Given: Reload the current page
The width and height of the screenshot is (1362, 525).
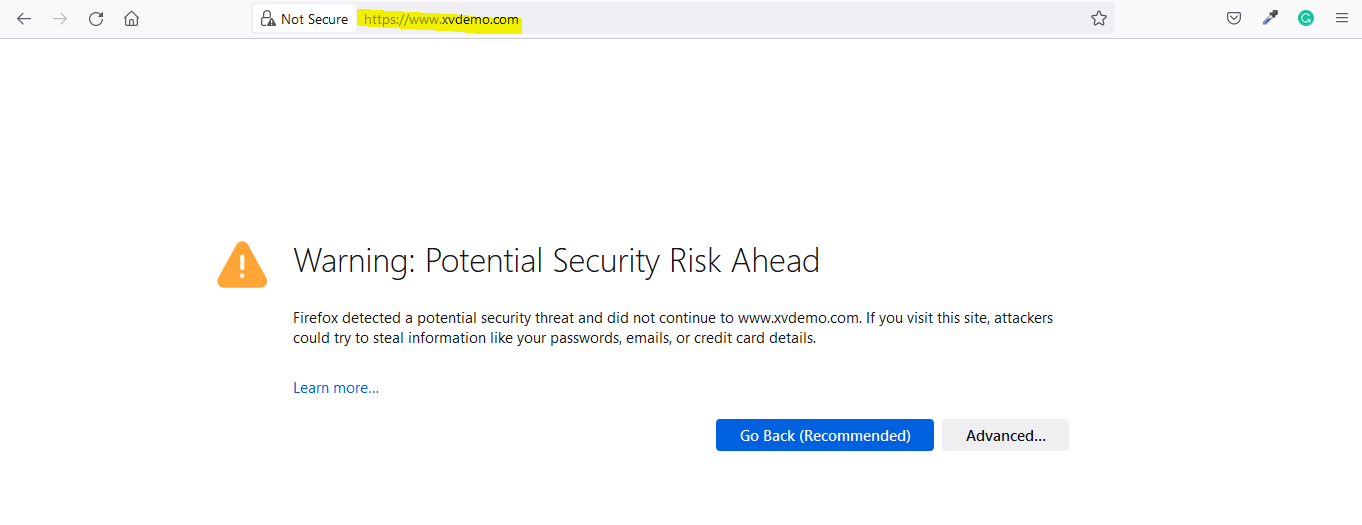Looking at the screenshot, I should pyautogui.click(x=96, y=19).
